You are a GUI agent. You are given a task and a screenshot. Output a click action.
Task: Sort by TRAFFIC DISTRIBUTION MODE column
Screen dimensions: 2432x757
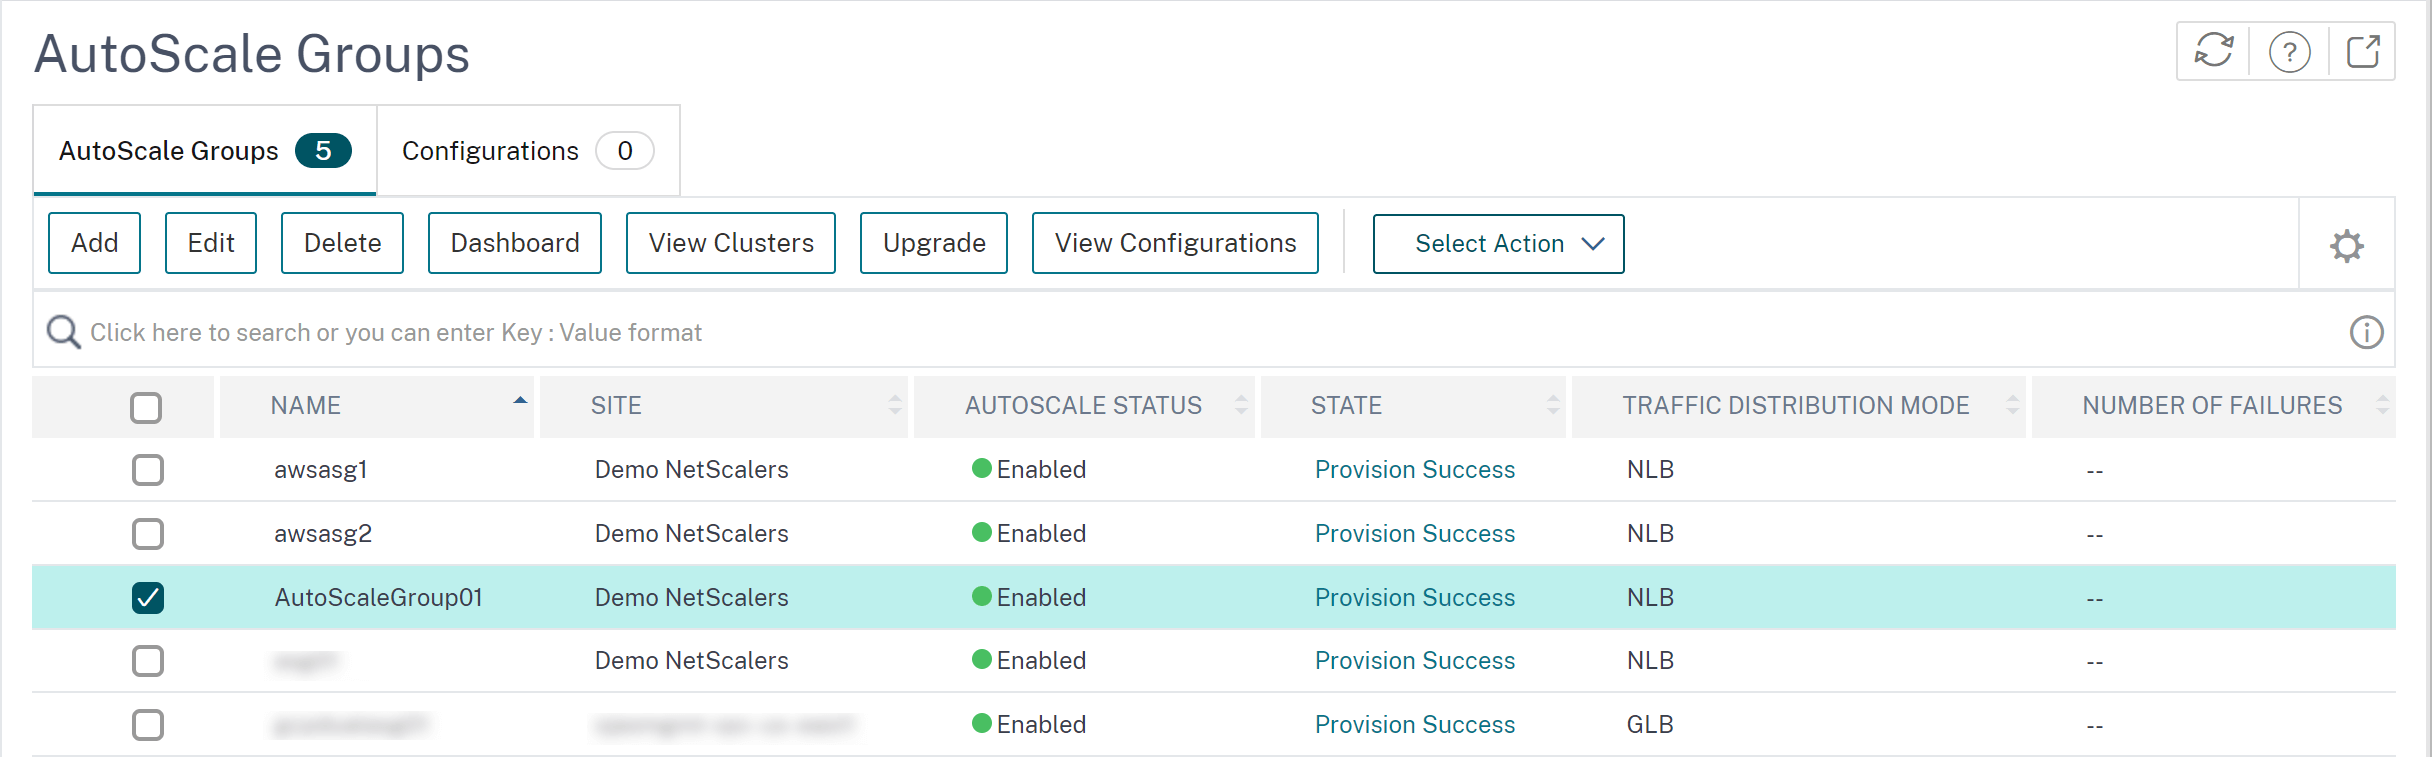1798,406
